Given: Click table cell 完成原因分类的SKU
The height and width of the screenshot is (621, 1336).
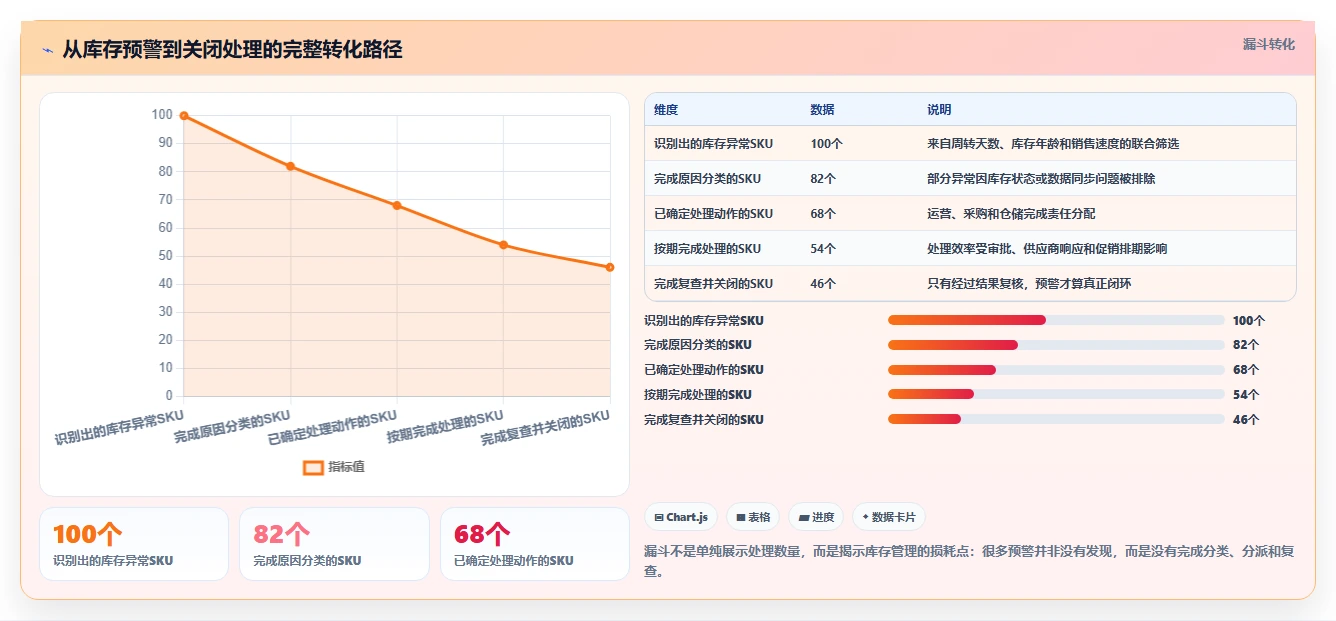Looking at the screenshot, I should (708, 179).
